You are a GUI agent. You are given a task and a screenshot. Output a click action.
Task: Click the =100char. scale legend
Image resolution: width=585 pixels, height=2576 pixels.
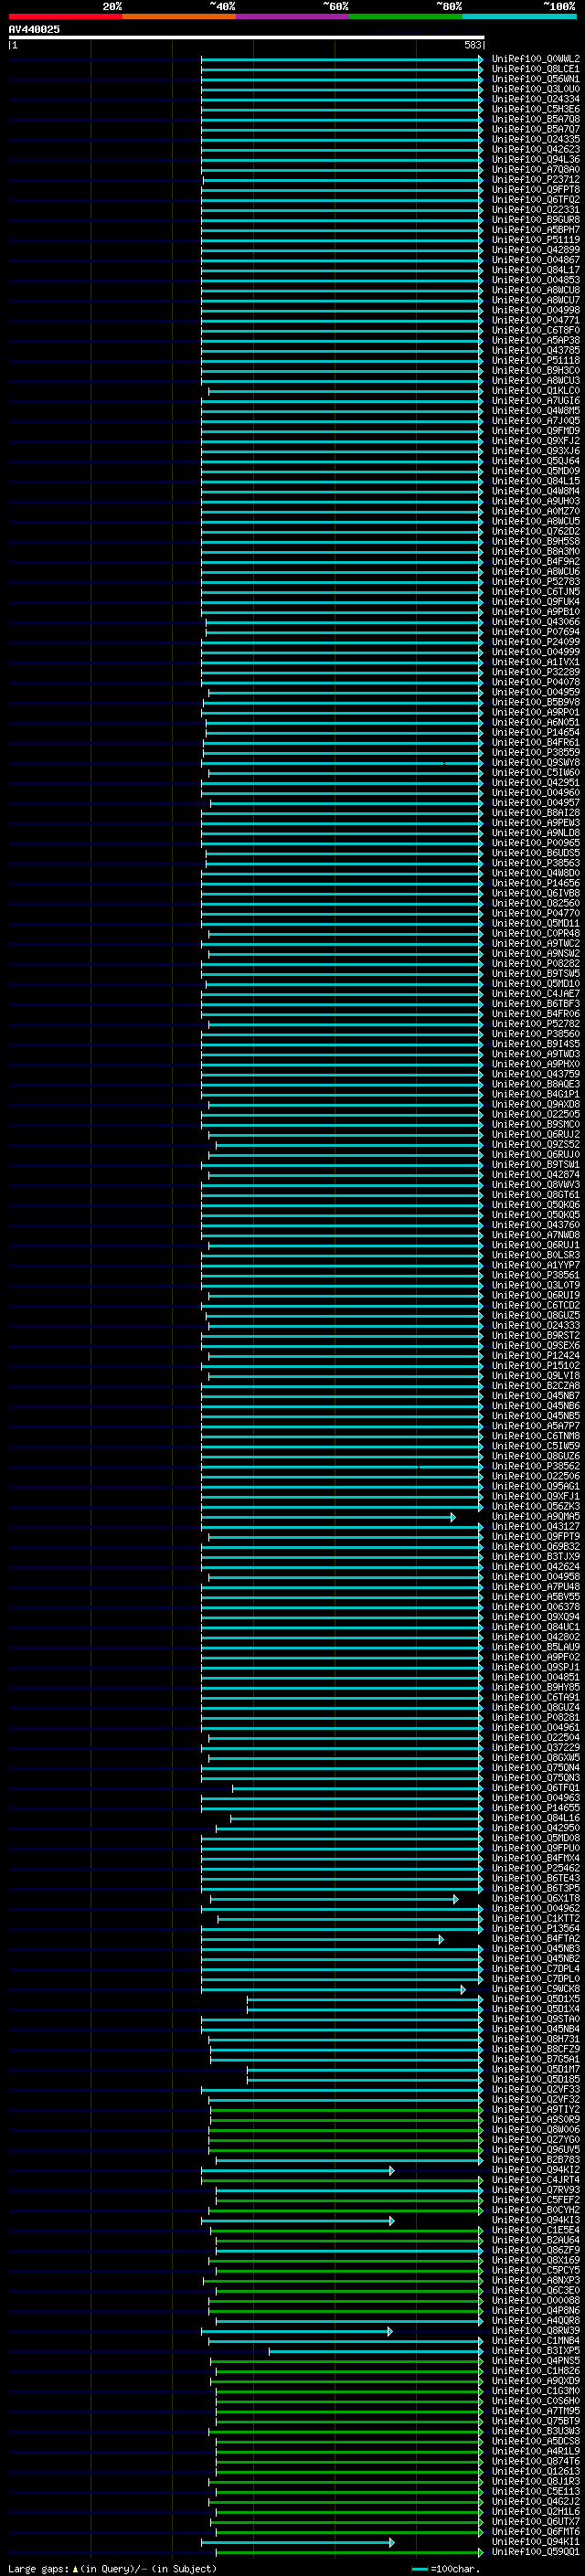pos(446,2568)
